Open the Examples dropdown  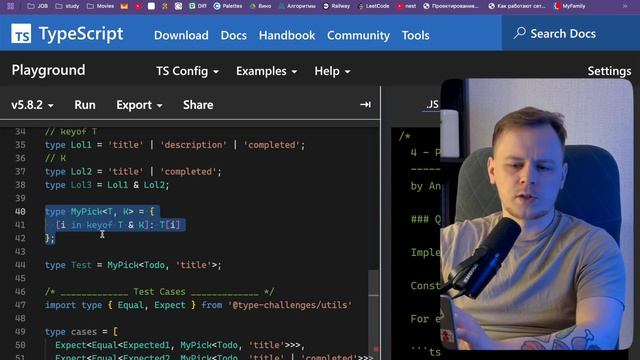[266, 71]
